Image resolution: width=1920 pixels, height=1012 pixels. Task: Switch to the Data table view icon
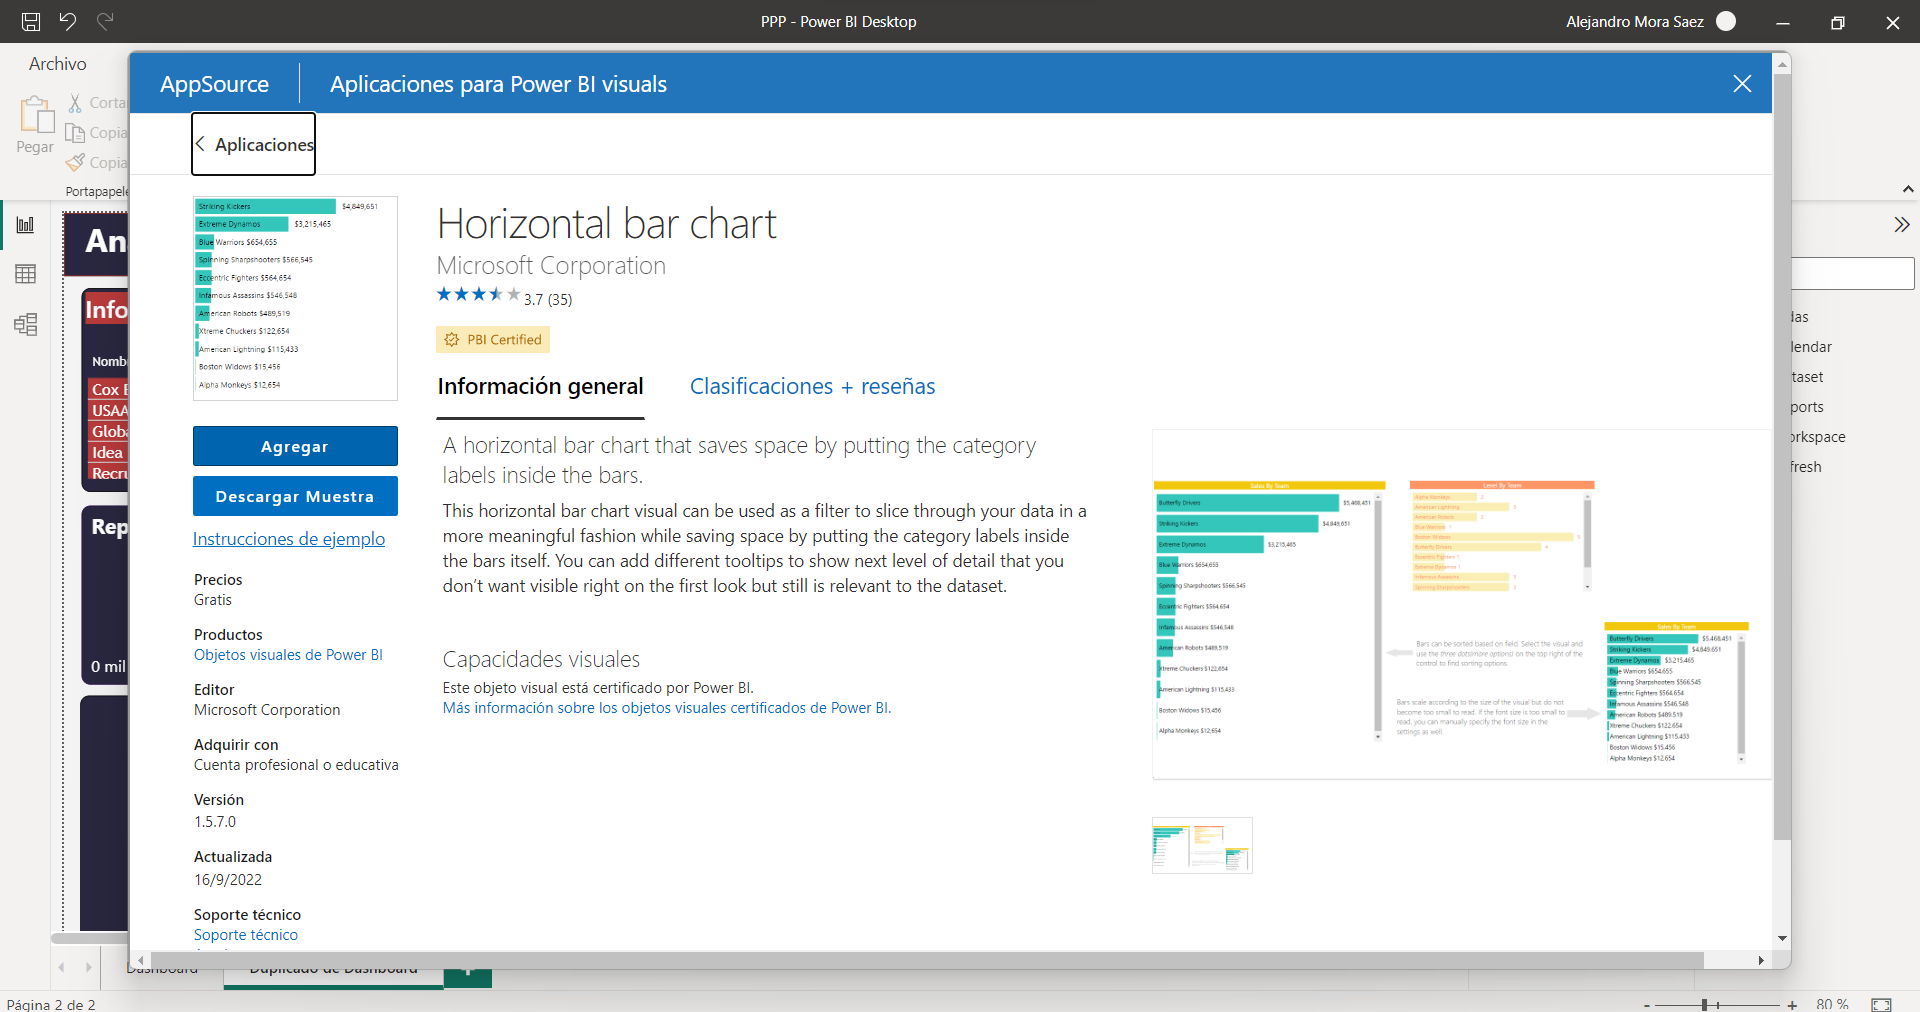(26, 274)
